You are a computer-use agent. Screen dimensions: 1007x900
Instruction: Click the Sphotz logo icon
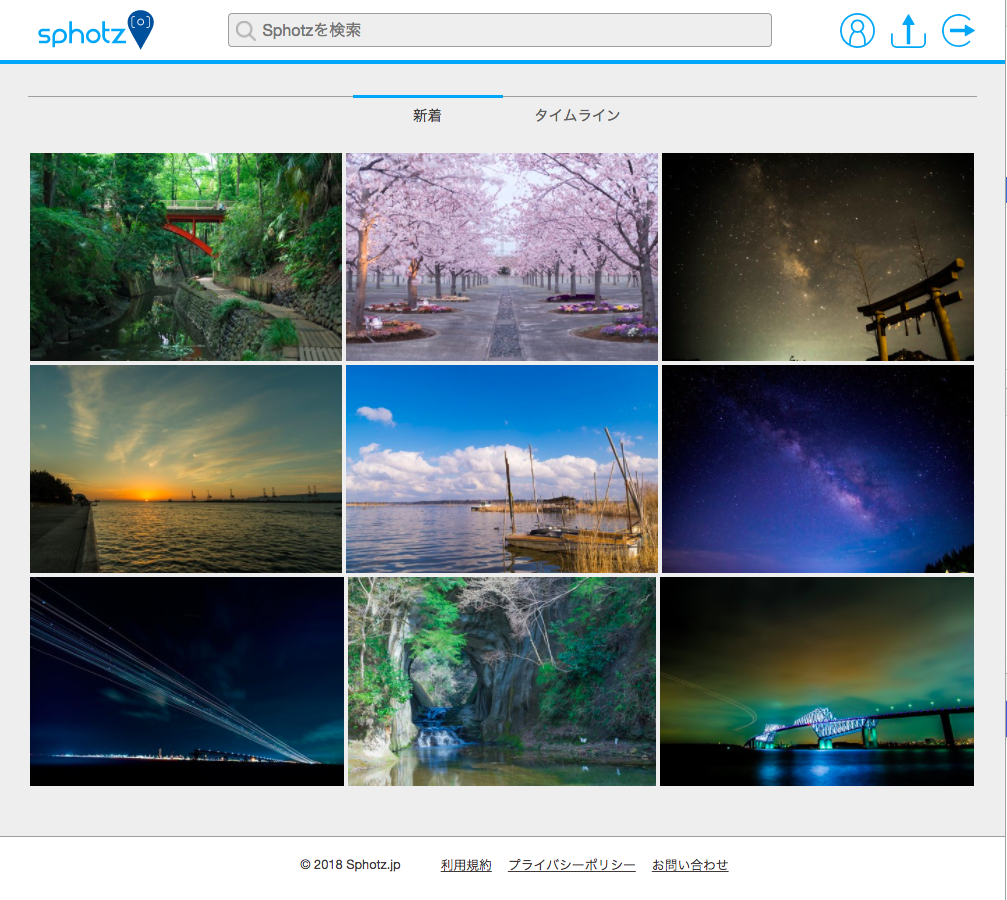(95, 30)
